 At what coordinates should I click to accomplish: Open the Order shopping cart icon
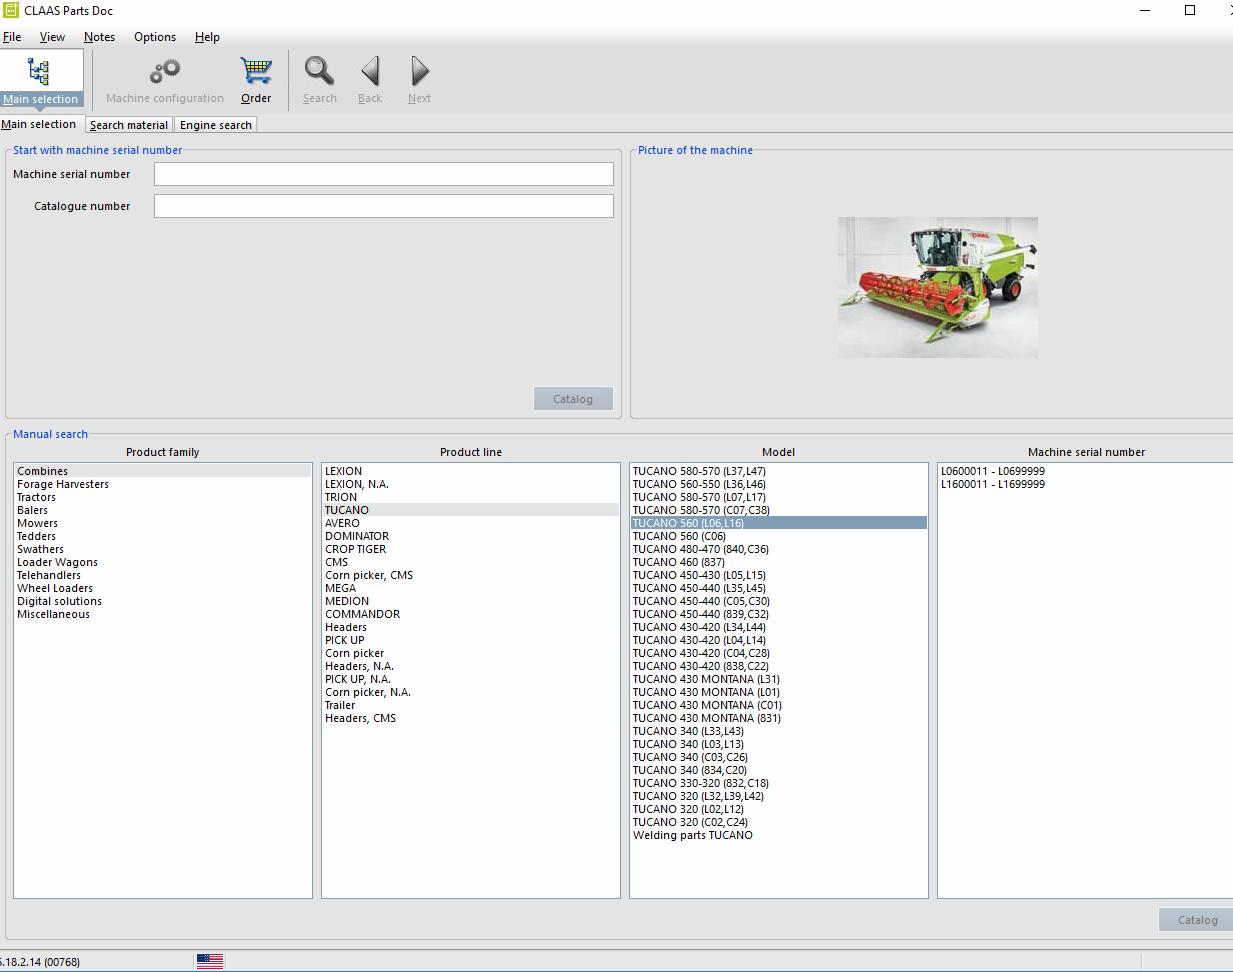pos(256,70)
